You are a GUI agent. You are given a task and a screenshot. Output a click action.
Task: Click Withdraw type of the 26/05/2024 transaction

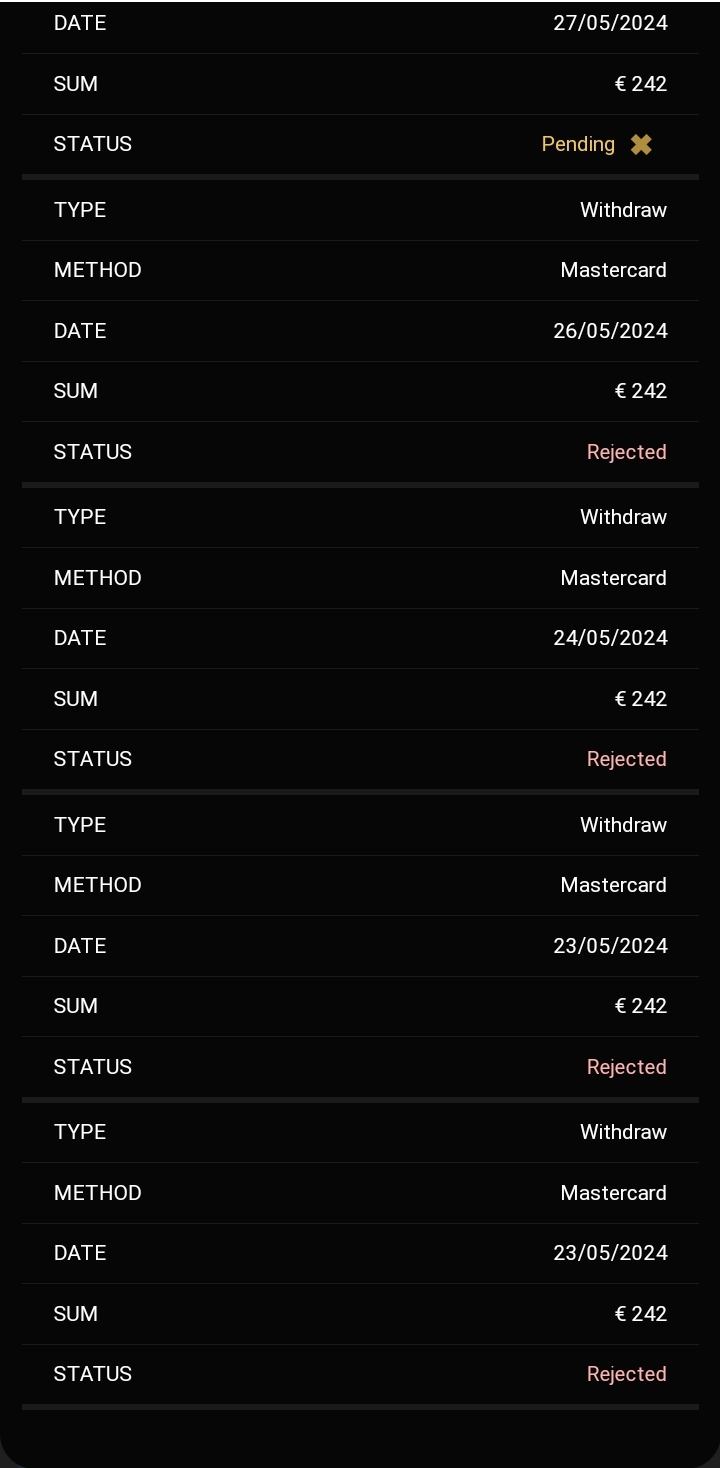[623, 210]
